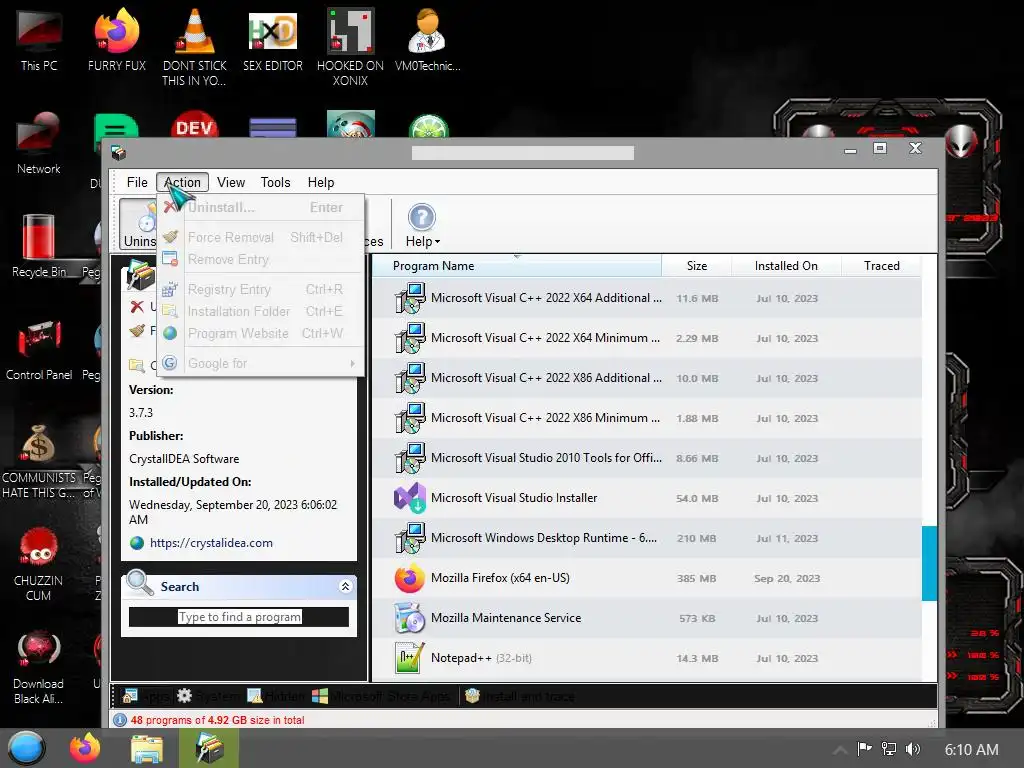Click the Uninstall Tool title bar icon
The image size is (1024, 768).
coord(118,153)
